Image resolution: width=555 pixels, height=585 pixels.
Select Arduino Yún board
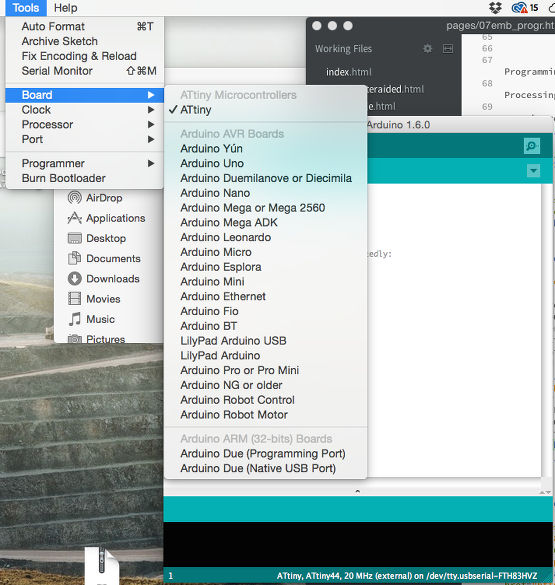(266, 148)
